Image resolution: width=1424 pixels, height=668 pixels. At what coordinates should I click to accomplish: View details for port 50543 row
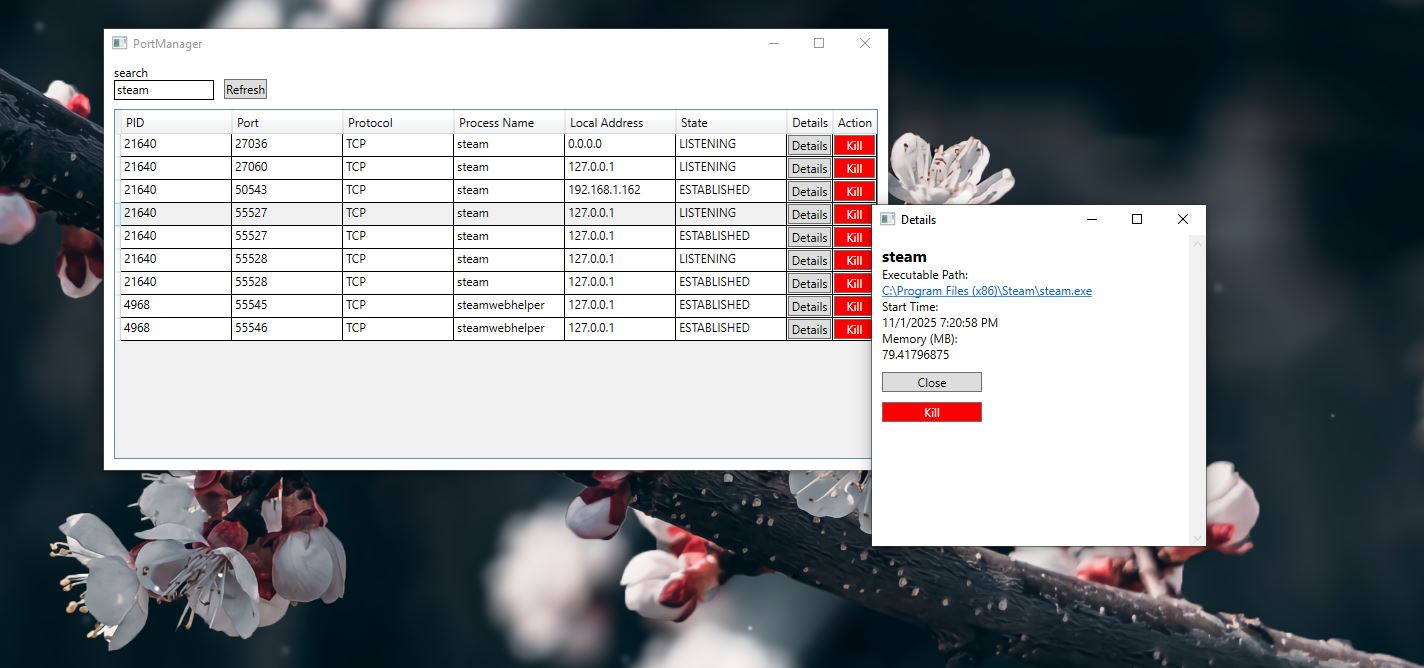[809, 191]
